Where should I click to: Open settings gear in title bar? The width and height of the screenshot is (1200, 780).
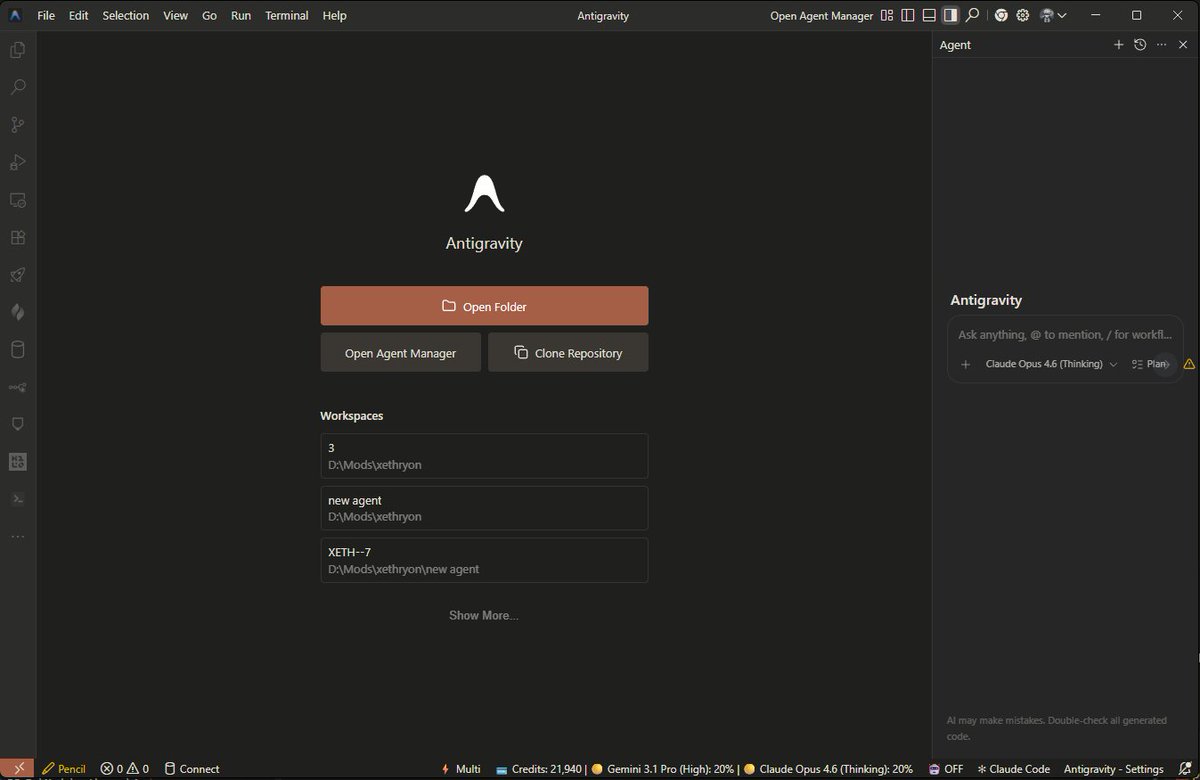tap(1023, 15)
